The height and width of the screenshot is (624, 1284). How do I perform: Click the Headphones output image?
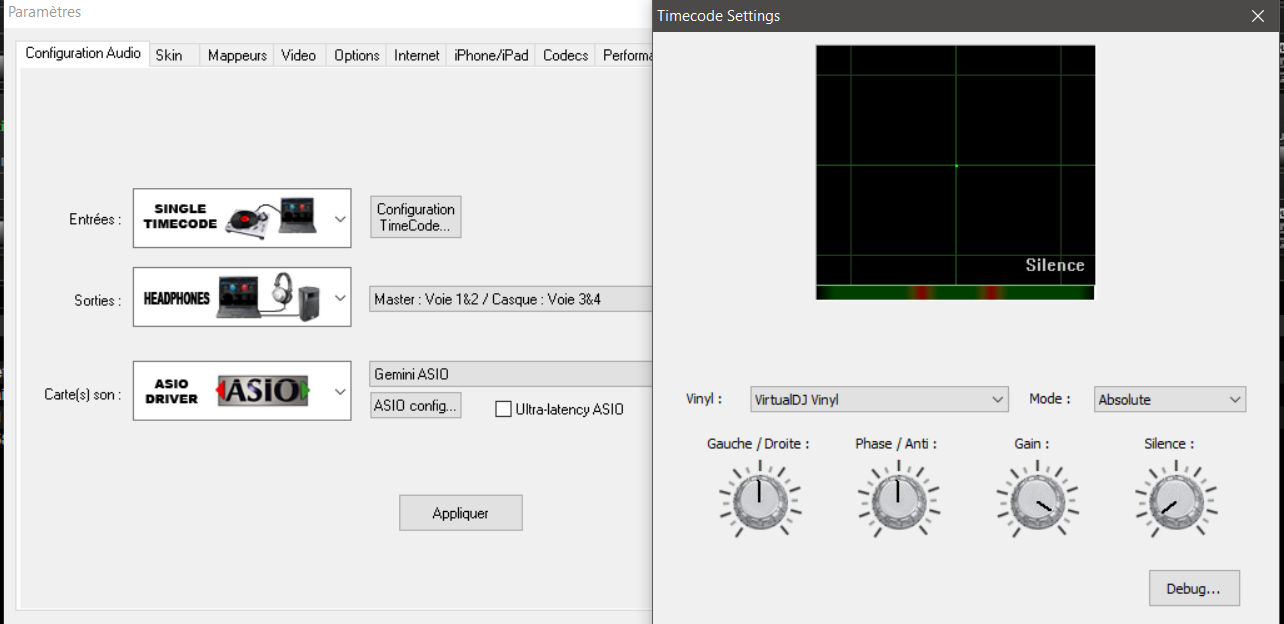tap(232, 297)
